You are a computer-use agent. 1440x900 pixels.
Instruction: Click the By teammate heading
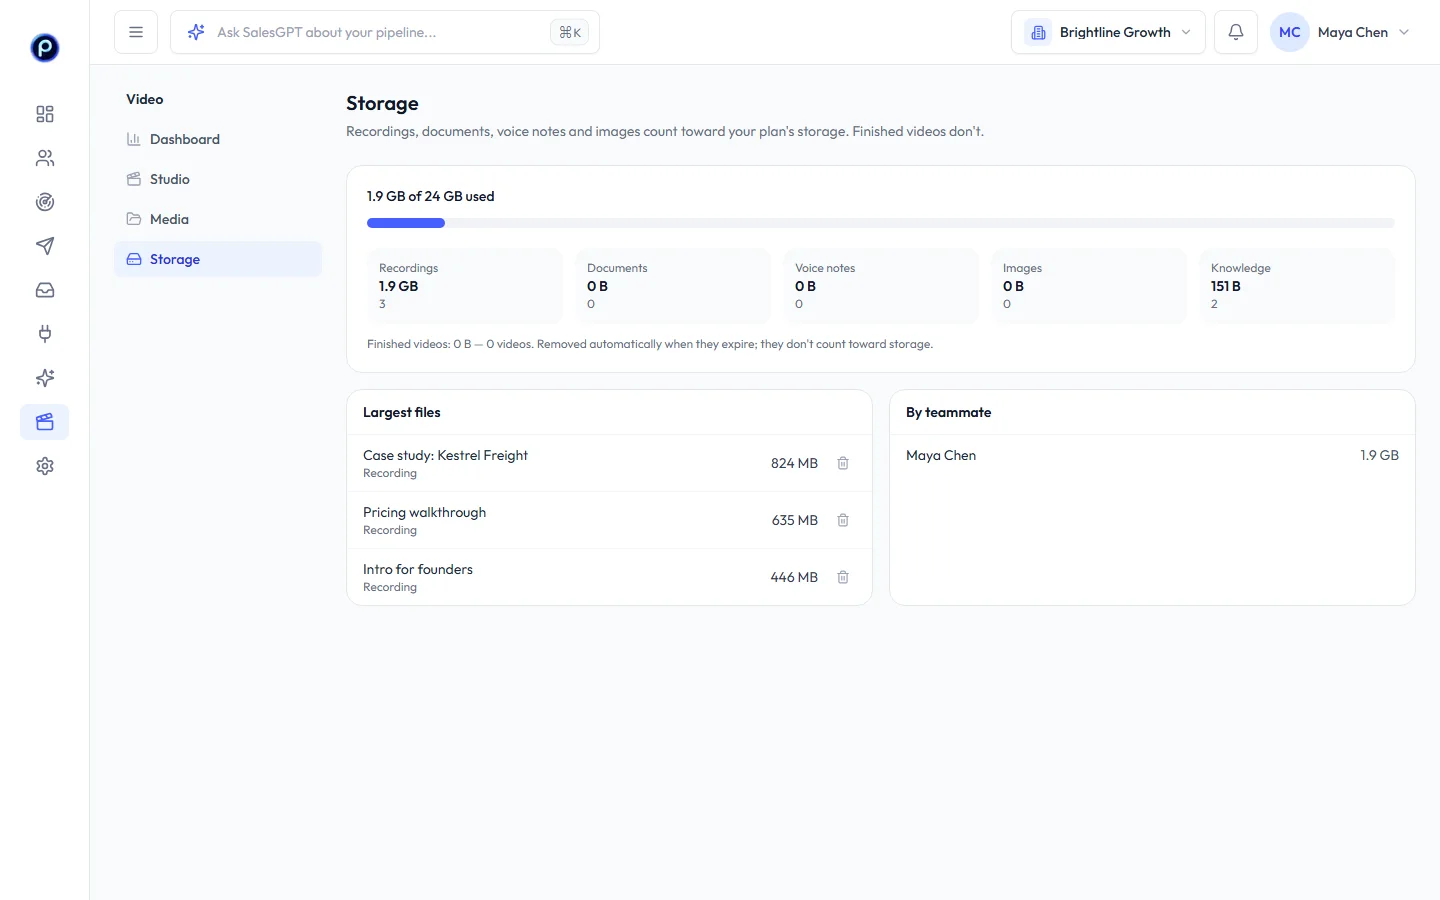[x=948, y=412]
